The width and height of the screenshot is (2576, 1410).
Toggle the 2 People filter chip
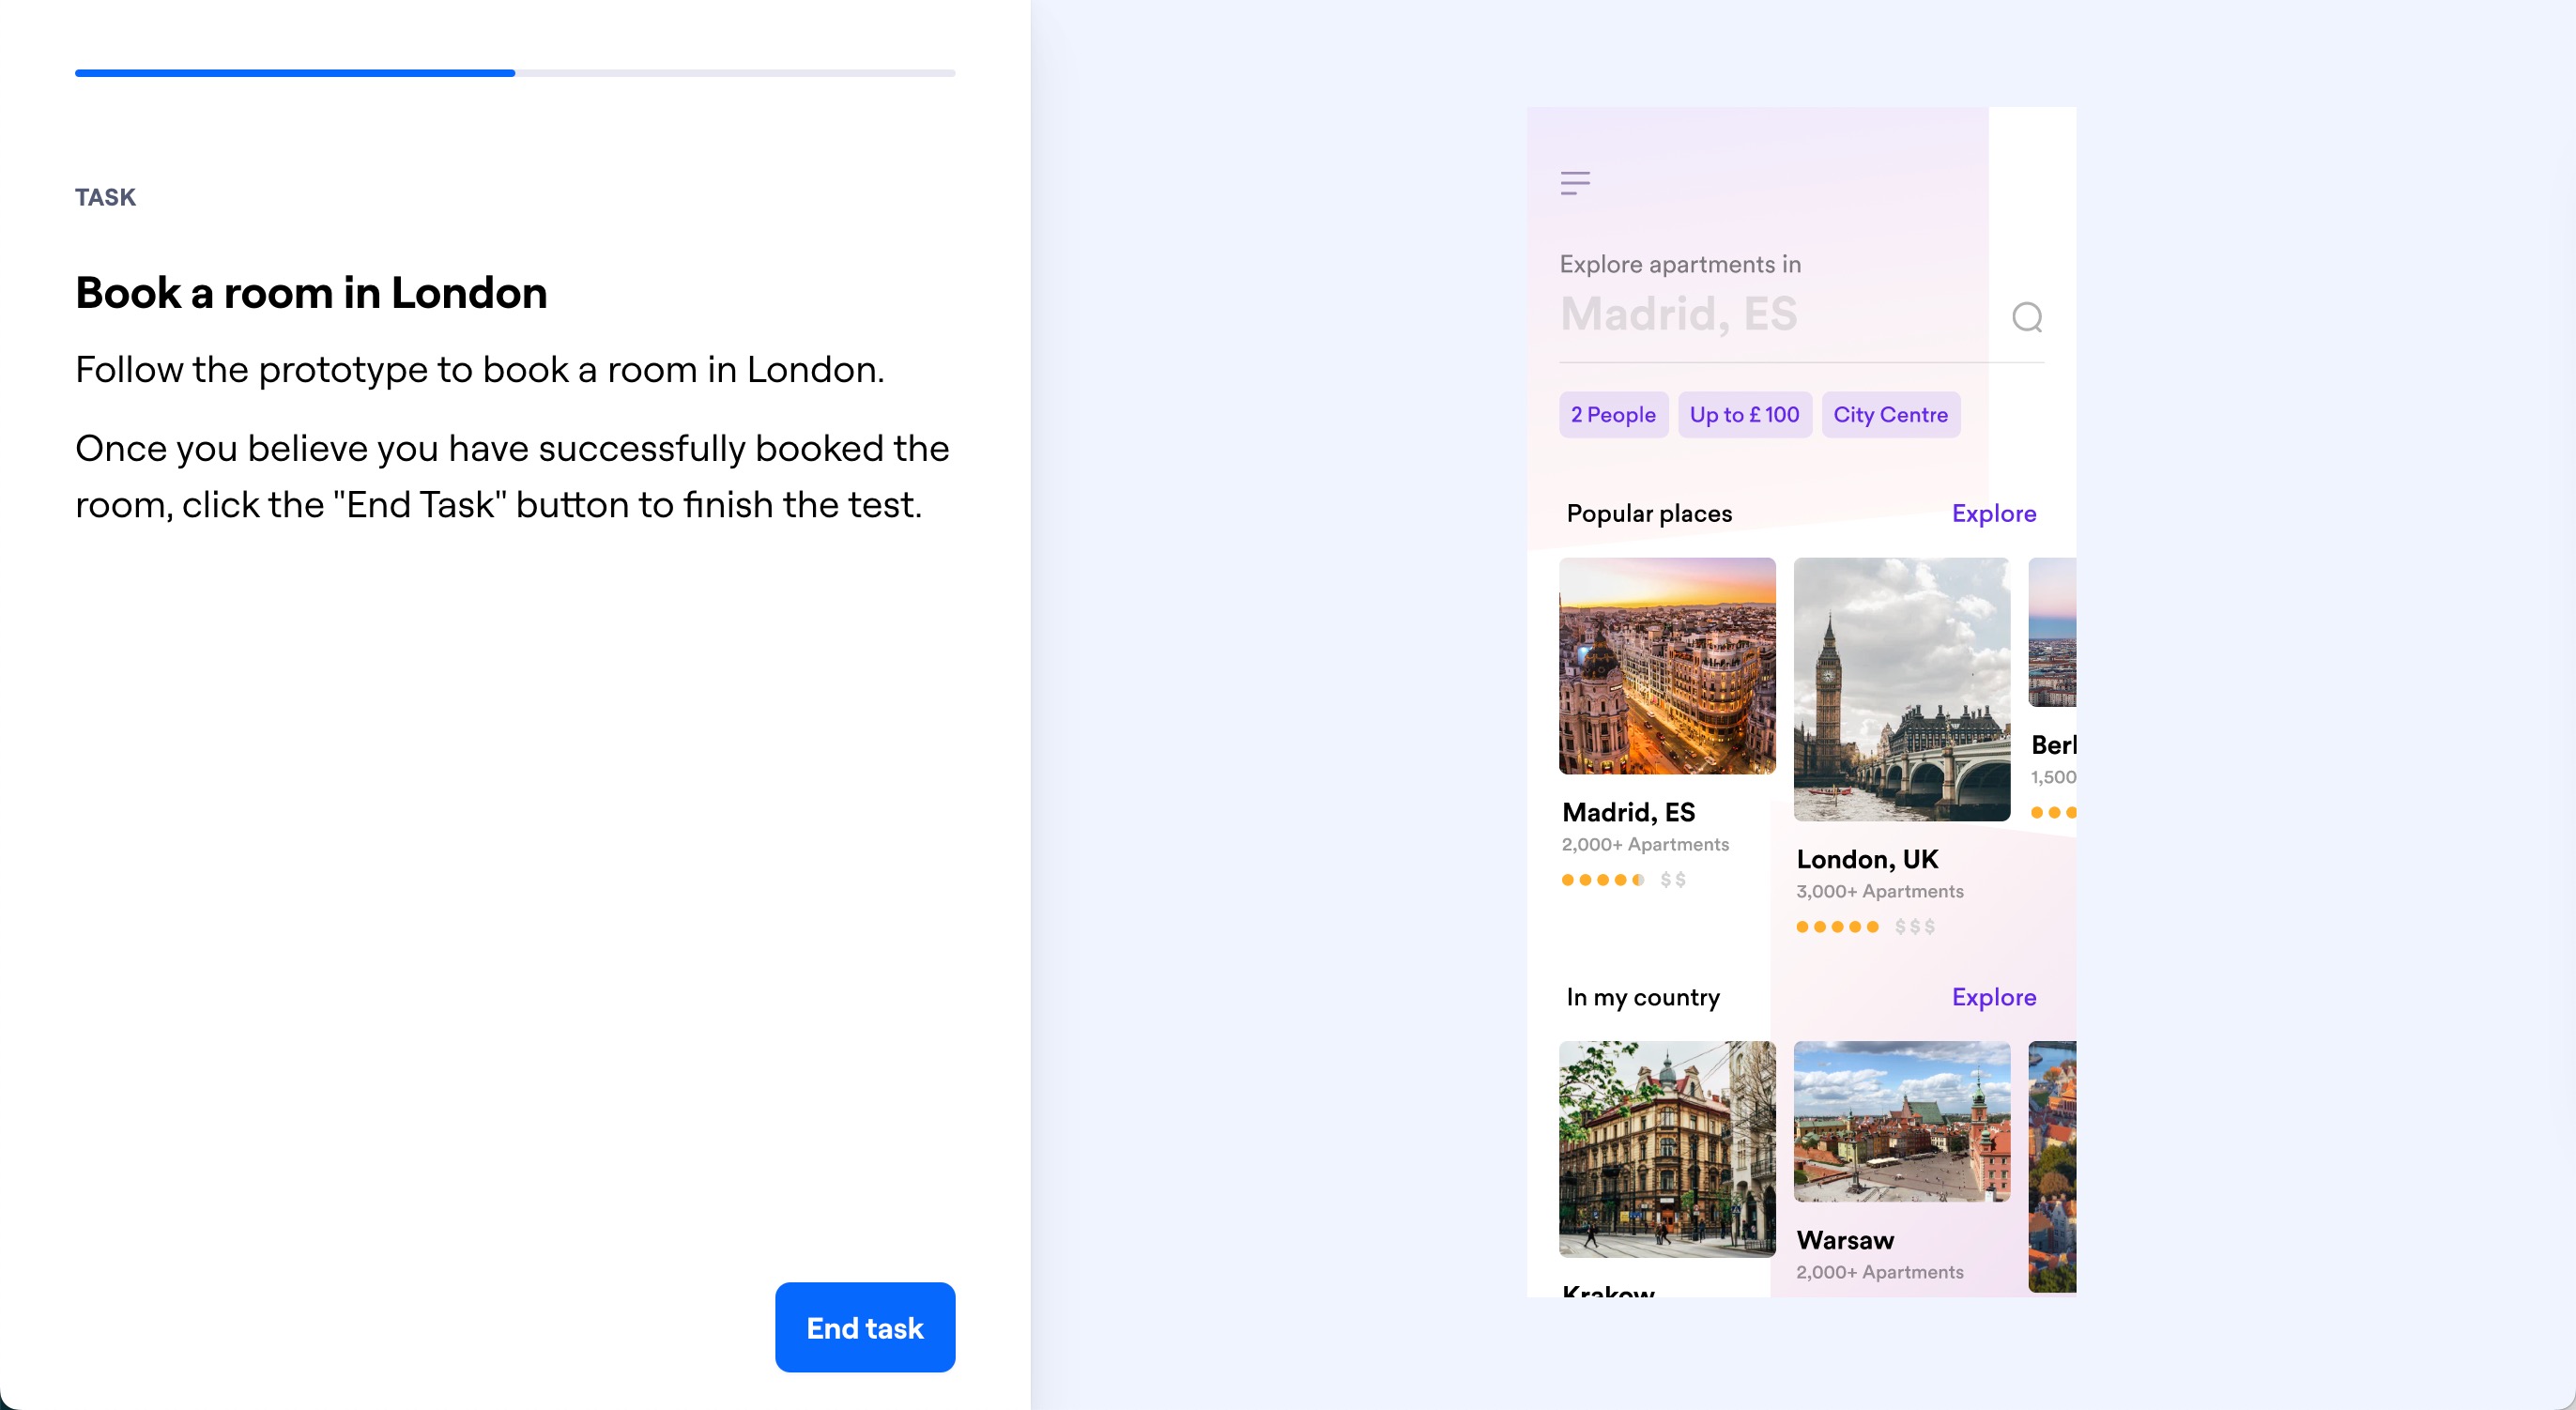(1612, 415)
